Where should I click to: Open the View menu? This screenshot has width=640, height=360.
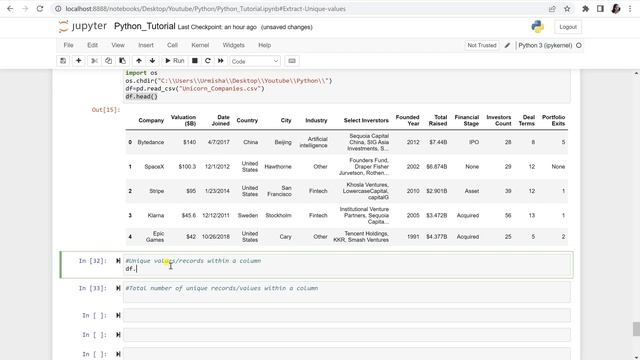pos(118,45)
